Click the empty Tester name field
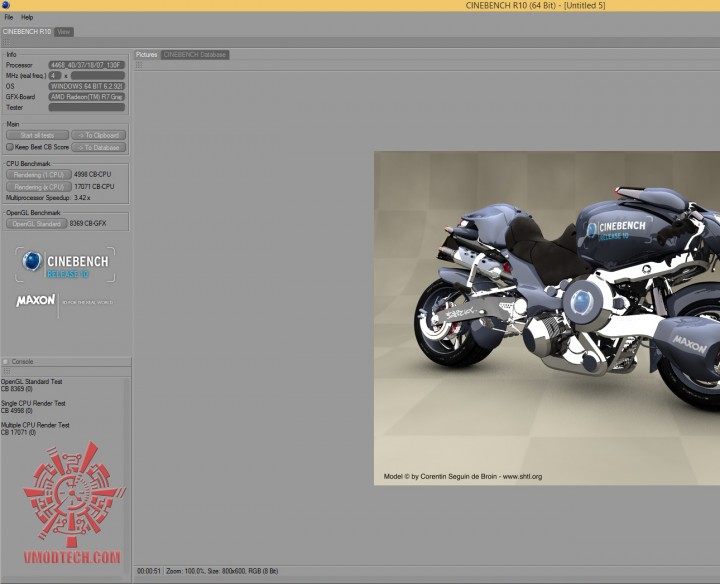Image resolution: width=720 pixels, height=584 pixels. tap(87, 107)
